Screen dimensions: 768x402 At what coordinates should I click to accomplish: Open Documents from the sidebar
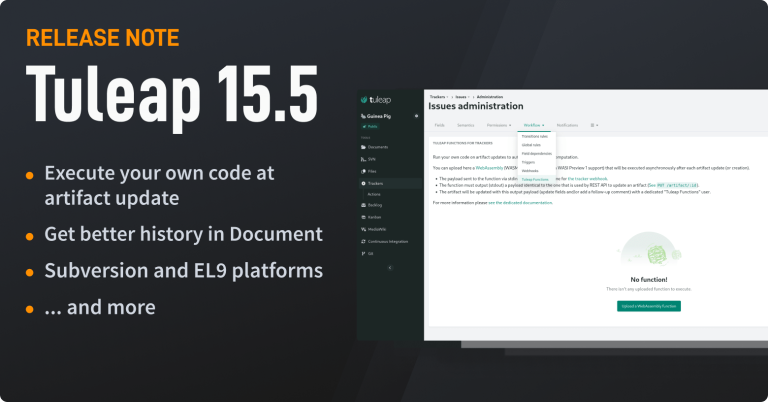point(377,147)
